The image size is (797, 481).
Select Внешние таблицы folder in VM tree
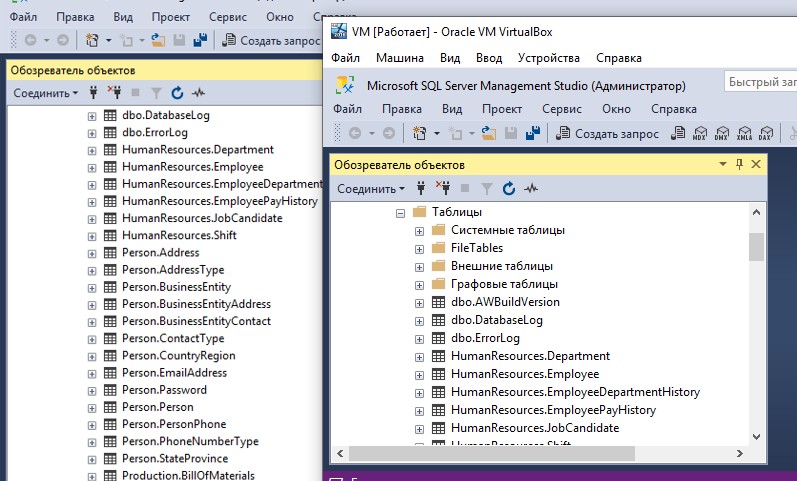point(501,265)
